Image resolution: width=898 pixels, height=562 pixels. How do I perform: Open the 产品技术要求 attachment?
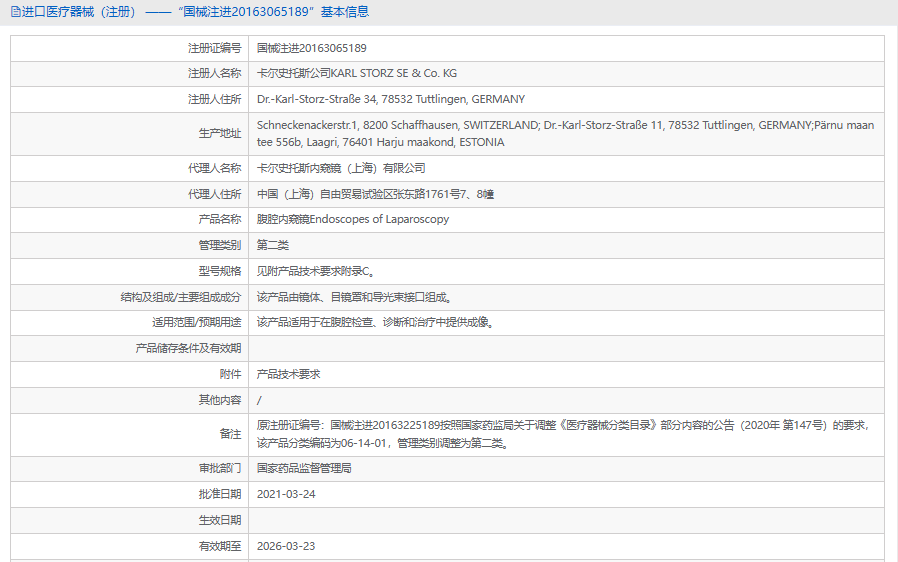[x=288, y=374]
